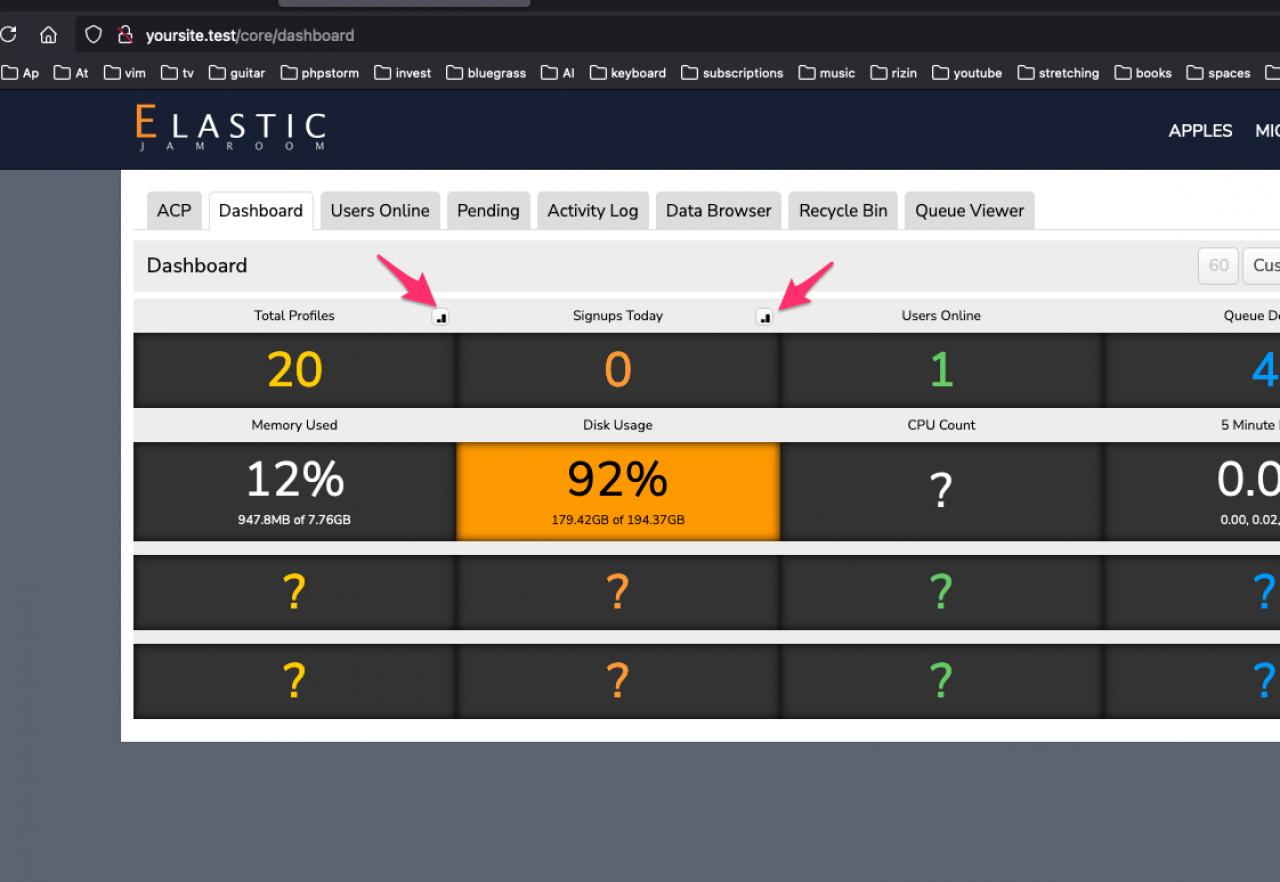The image size is (1280, 882).
Task: Open the At bookmark folder
Action: click(x=71, y=73)
